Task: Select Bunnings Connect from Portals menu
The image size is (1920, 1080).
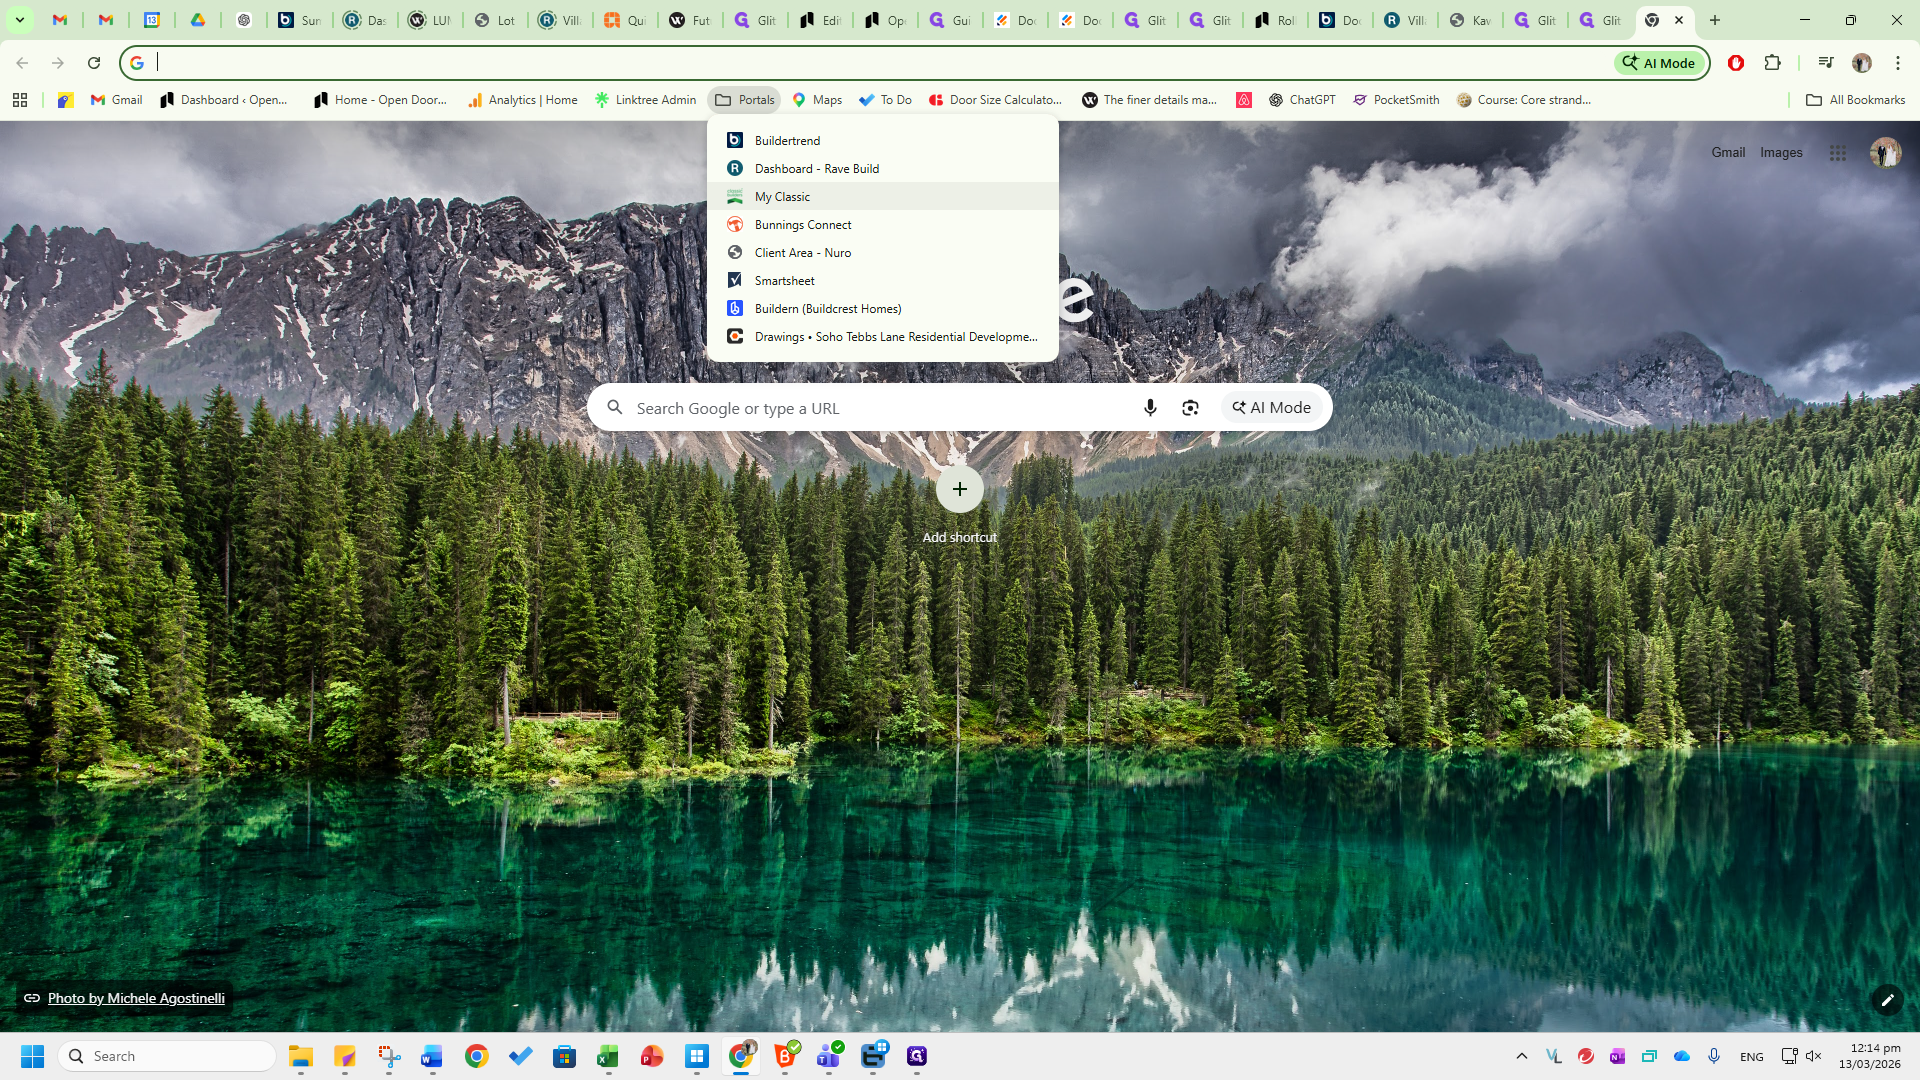Action: click(x=803, y=225)
